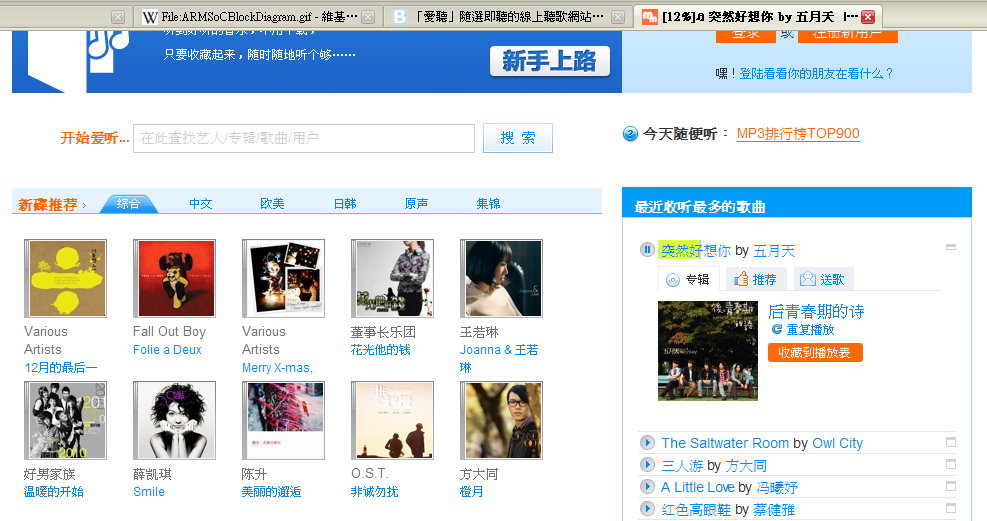
Task: Open 薛凯琪 Smile album cover
Action: [x=174, y=420]
